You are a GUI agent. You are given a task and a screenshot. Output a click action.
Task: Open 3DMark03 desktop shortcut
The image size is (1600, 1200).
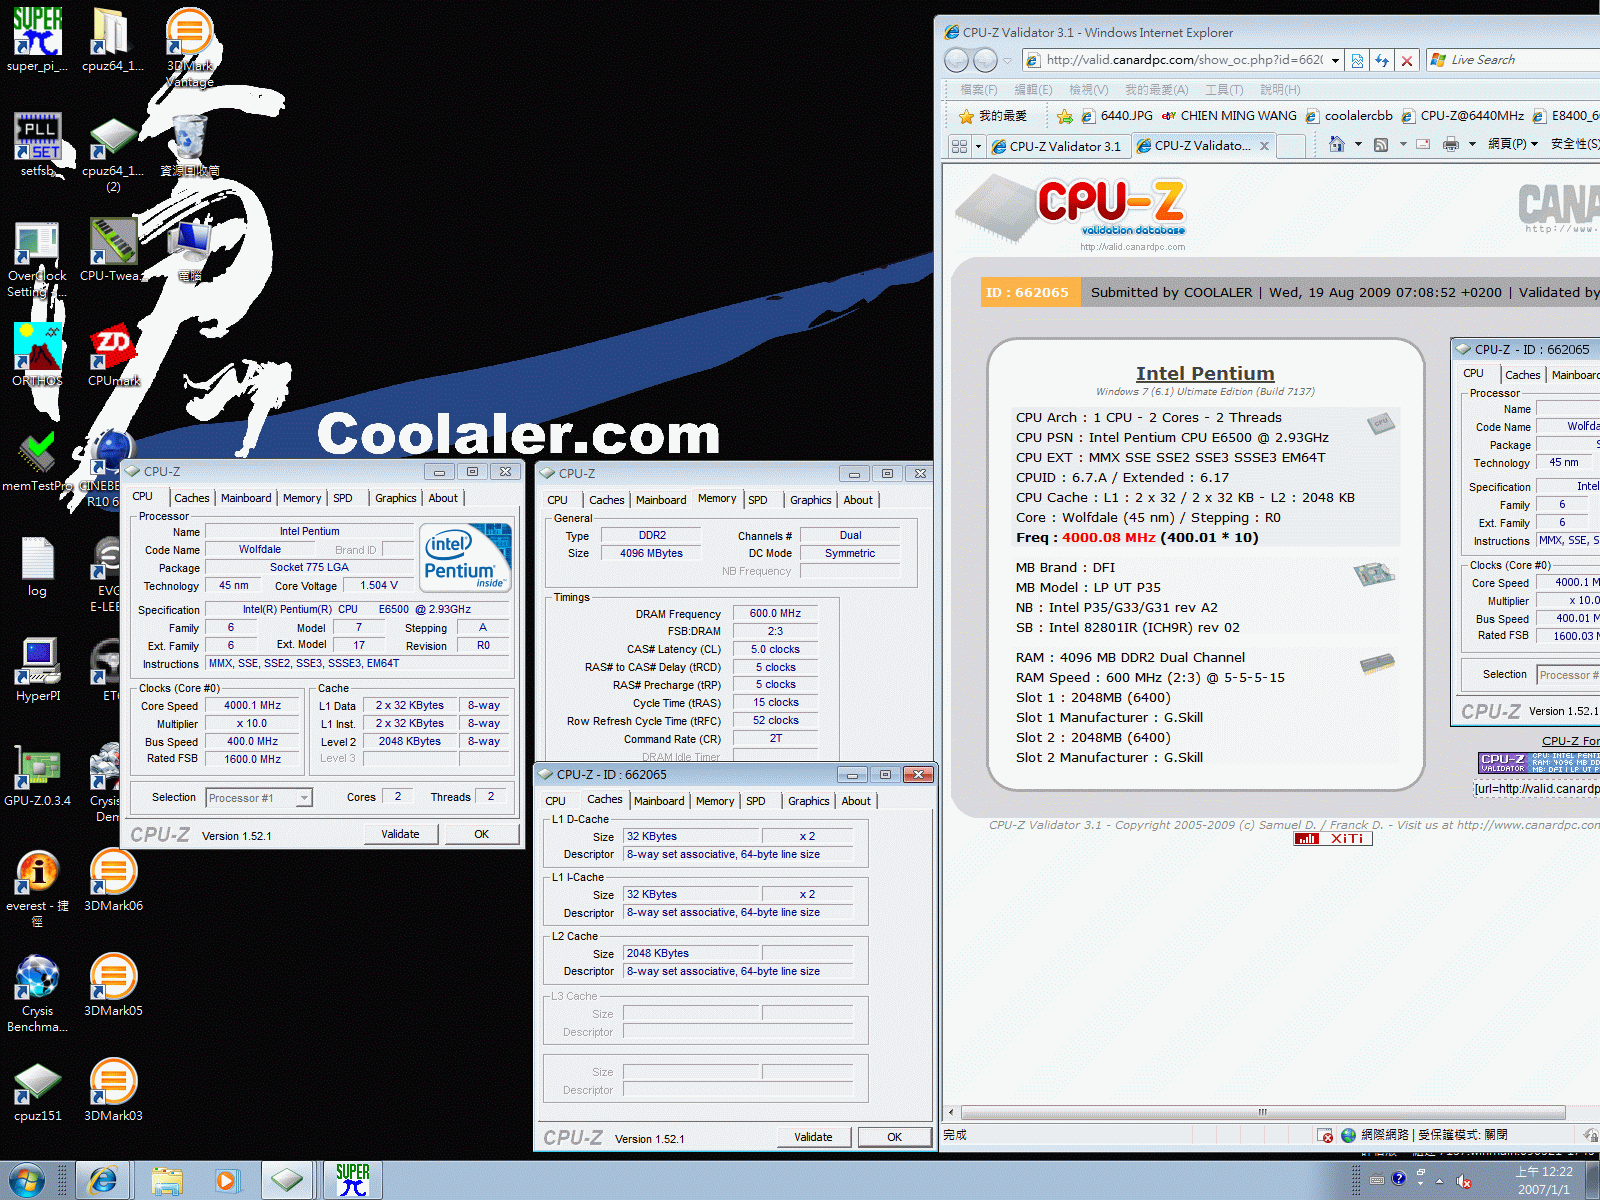tap(113, 1090)
